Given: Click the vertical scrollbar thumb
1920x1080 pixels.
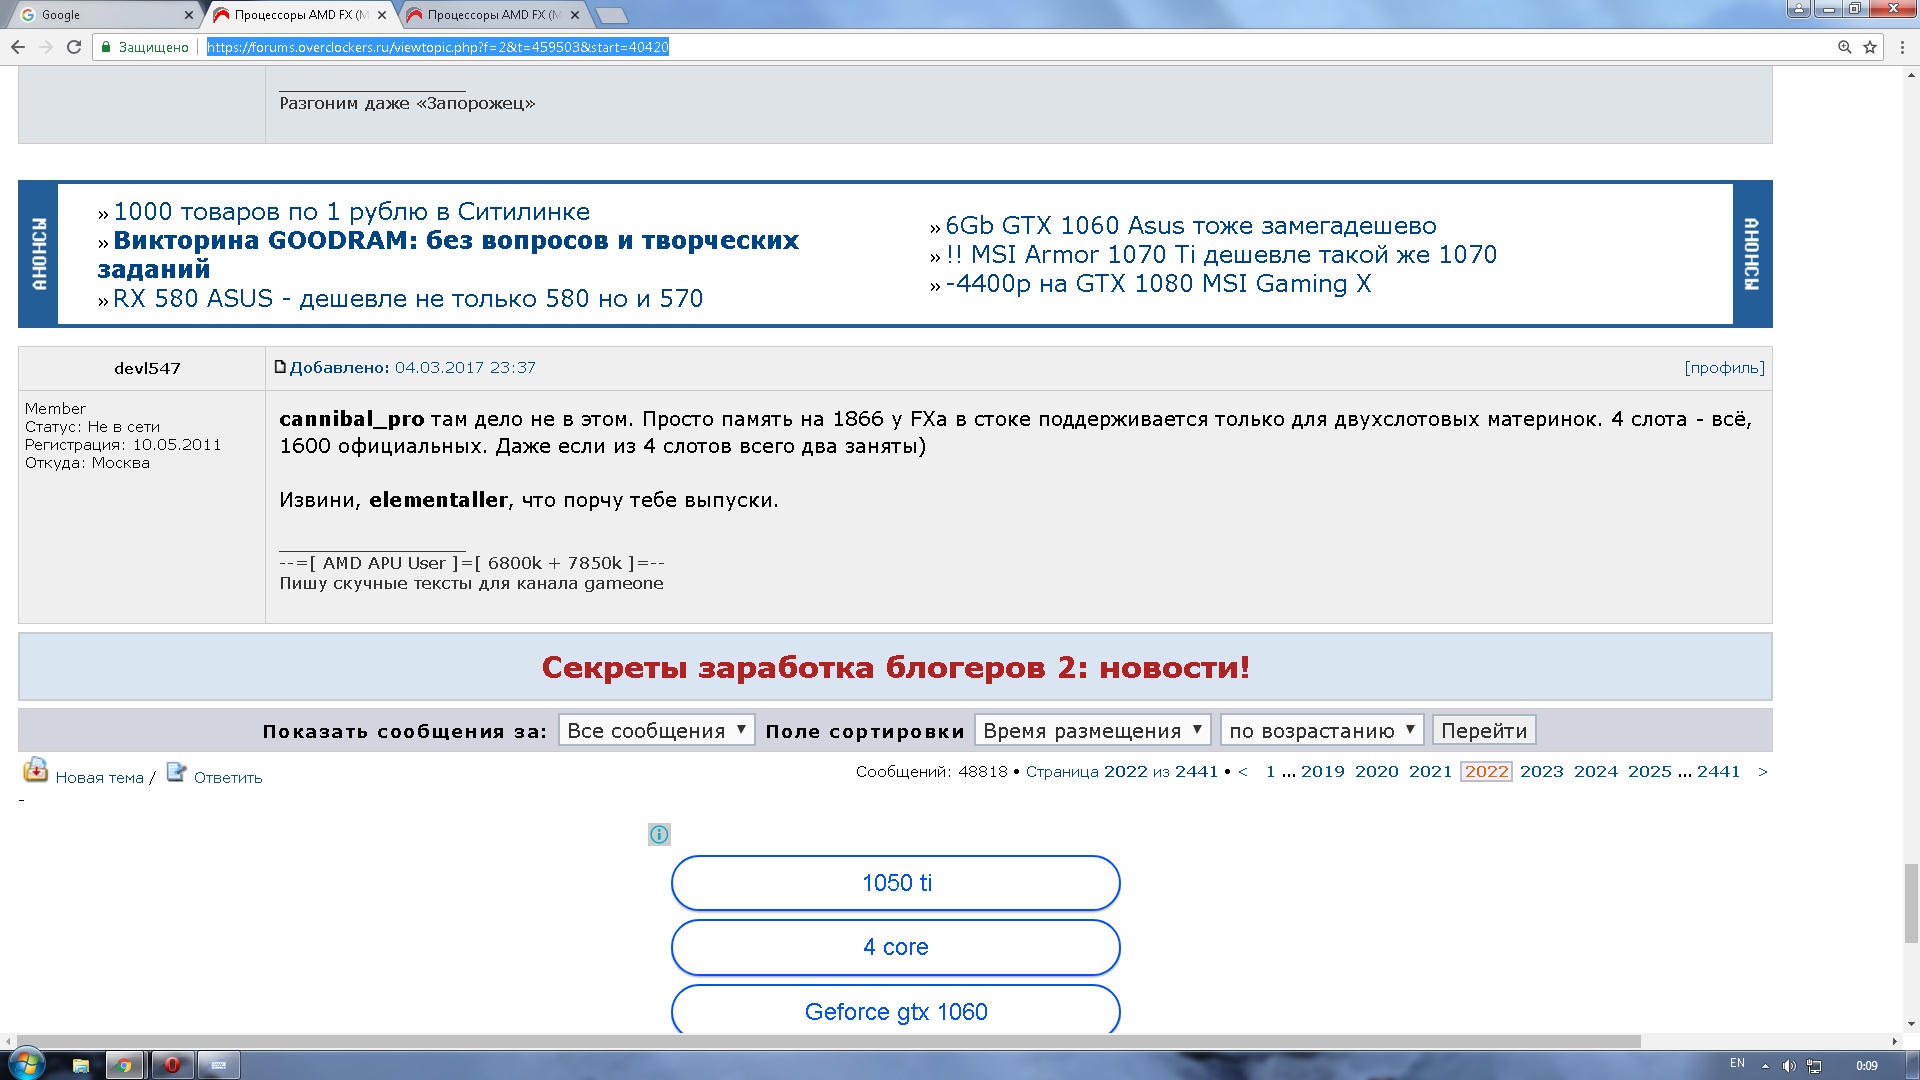Looking at the screenshot, I should tap(1911, 903).
